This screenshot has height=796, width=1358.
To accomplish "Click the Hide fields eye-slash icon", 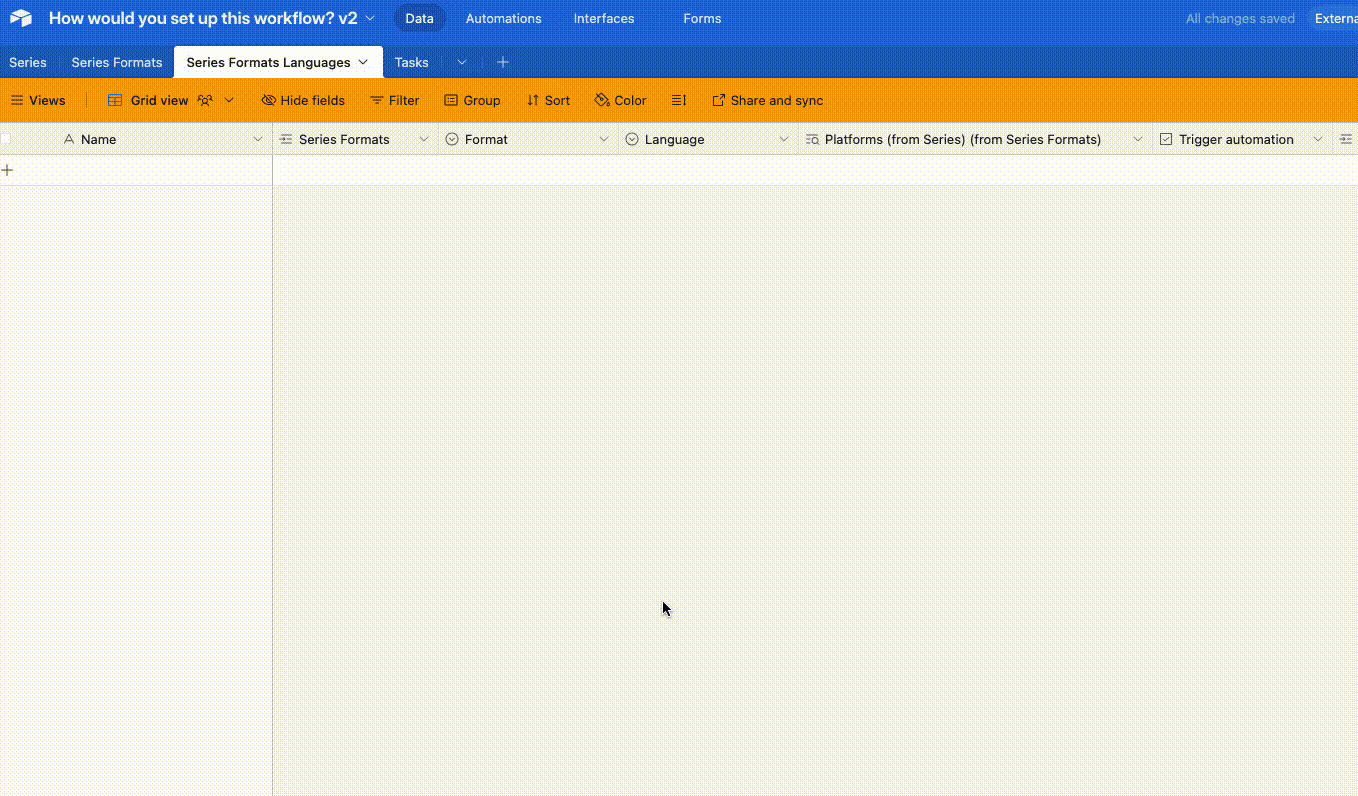I will click(x=268, y=100).
